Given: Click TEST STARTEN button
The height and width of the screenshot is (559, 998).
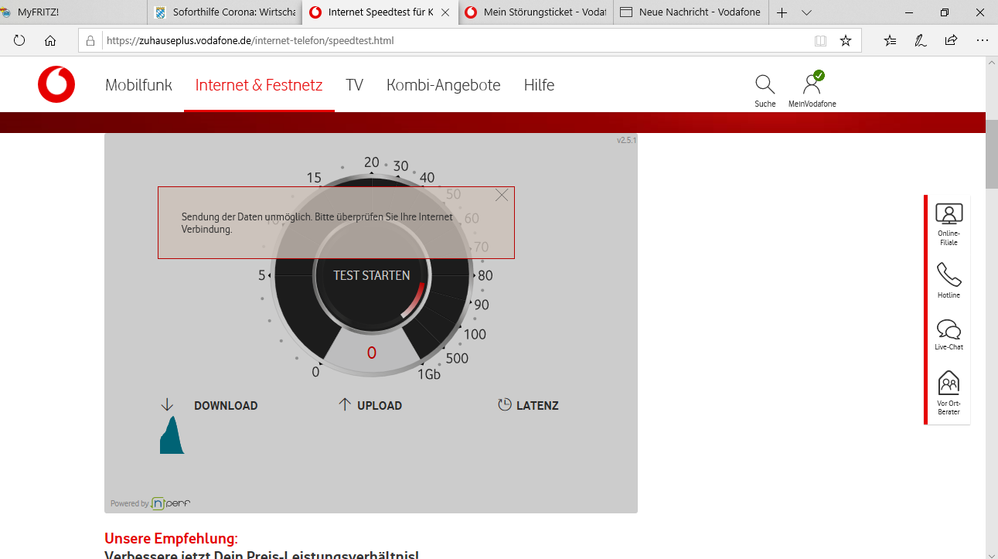Looking at the screenshot, I should [372, 276].
